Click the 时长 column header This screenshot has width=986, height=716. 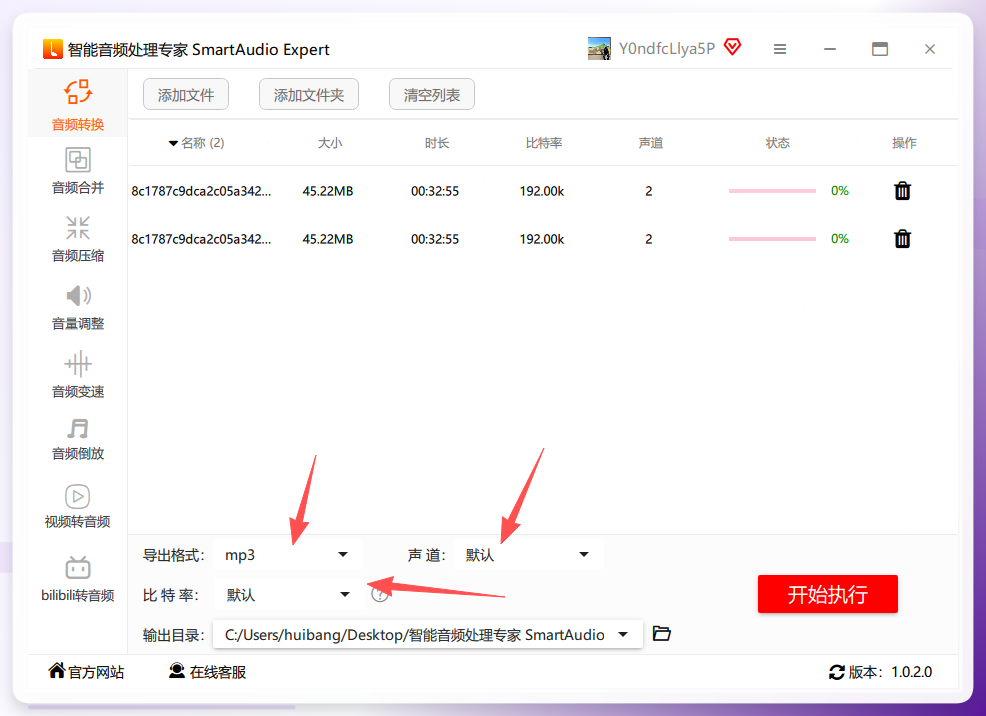click(436, 143)
